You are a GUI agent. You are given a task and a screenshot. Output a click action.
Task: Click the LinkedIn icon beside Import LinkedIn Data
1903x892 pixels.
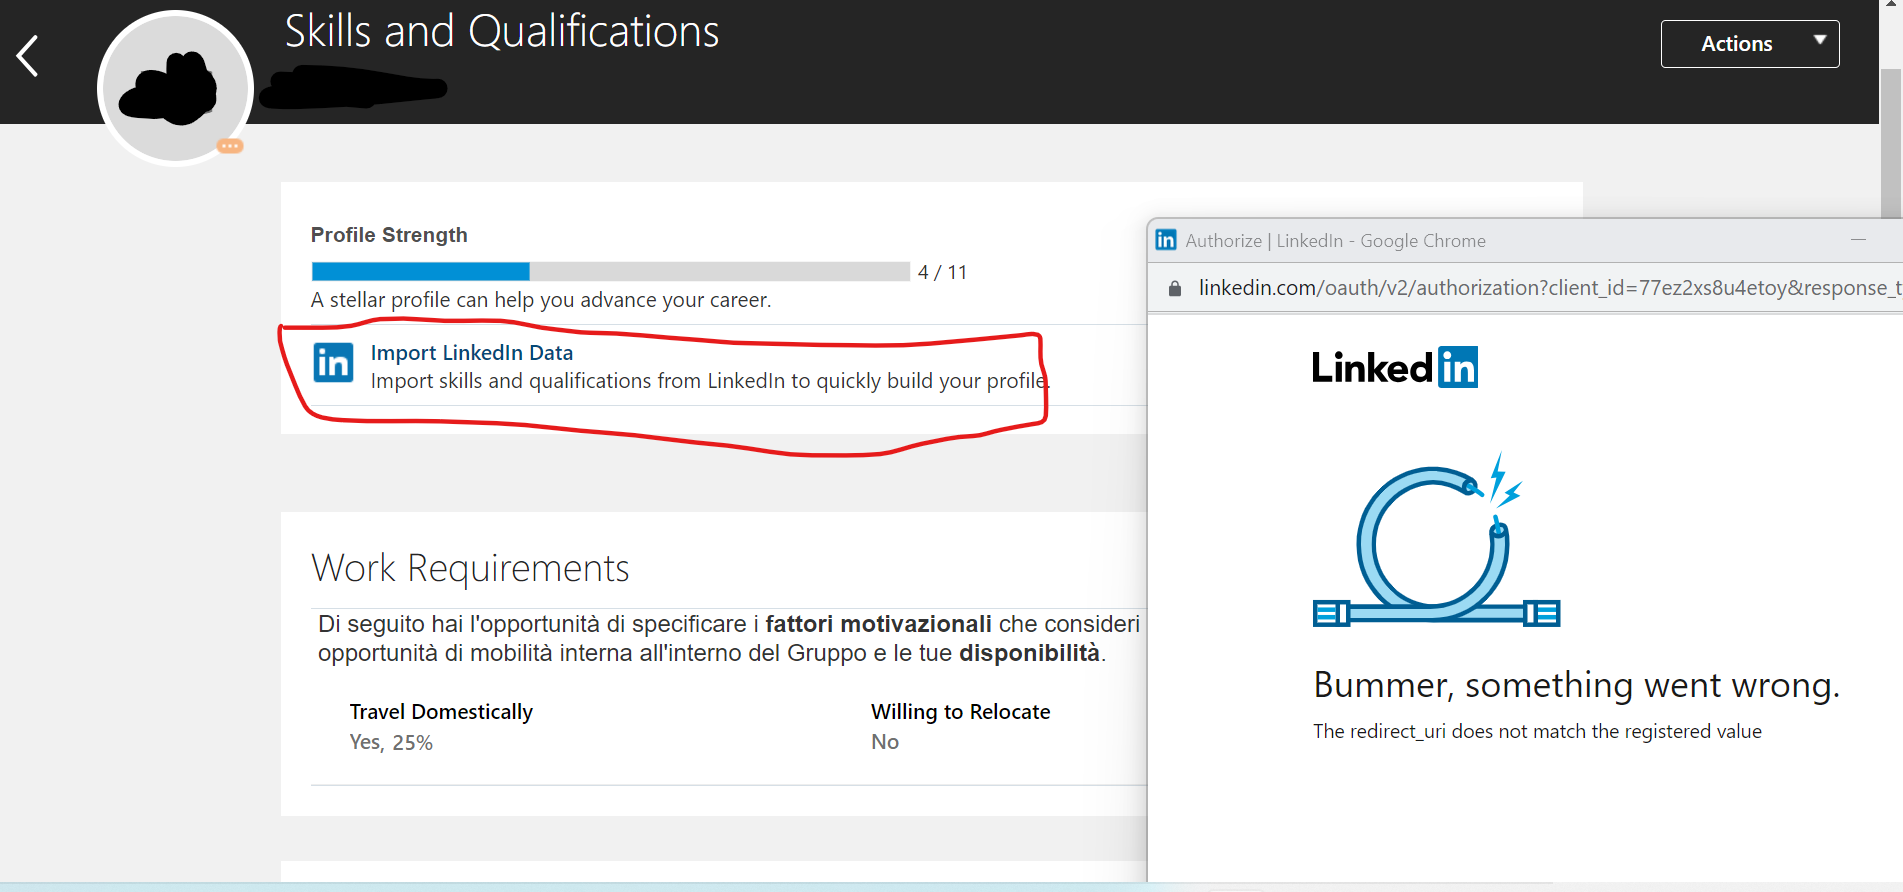coord(333,363)
